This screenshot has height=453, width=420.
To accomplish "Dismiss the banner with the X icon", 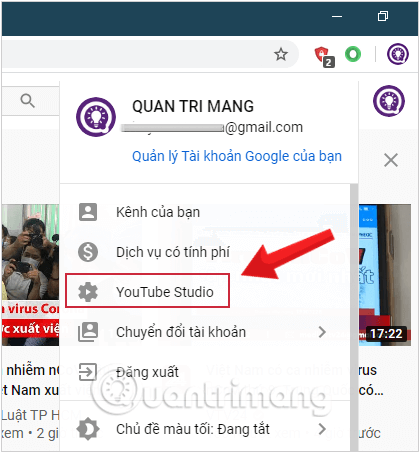I will click(x=391, y=160).
